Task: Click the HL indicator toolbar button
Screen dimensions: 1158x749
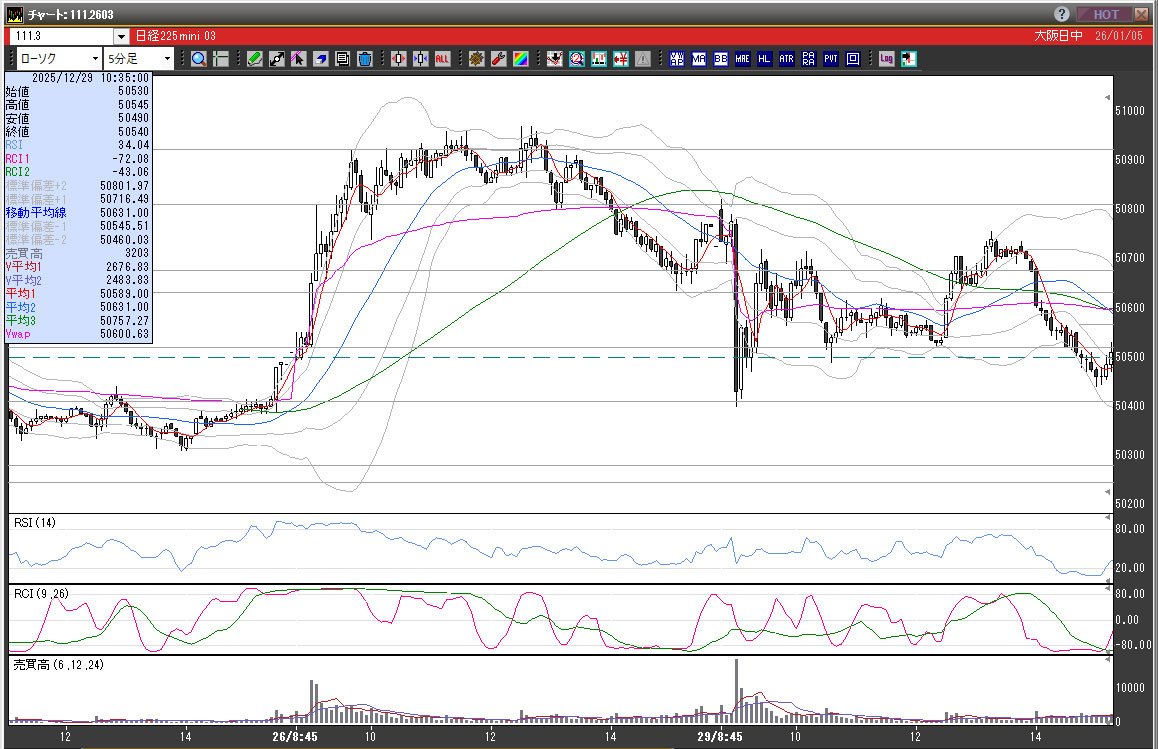Action: coord(765,59)
